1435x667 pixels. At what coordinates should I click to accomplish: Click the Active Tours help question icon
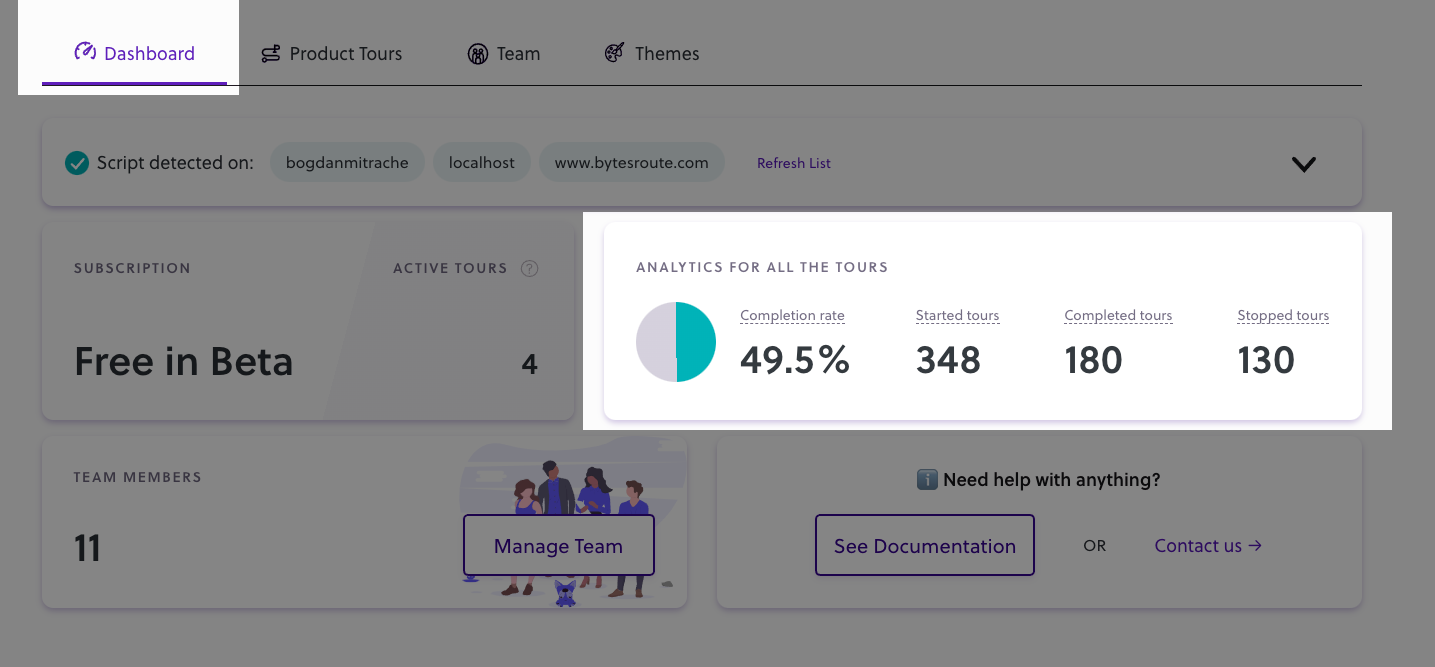(530, 268)
